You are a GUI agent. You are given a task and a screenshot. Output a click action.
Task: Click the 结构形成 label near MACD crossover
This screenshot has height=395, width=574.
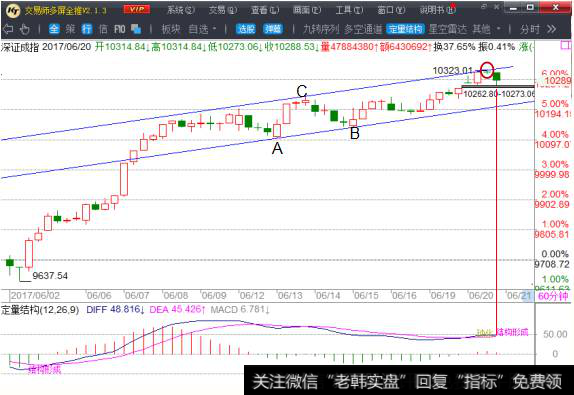pyautogui.click(x=513, y=332)
